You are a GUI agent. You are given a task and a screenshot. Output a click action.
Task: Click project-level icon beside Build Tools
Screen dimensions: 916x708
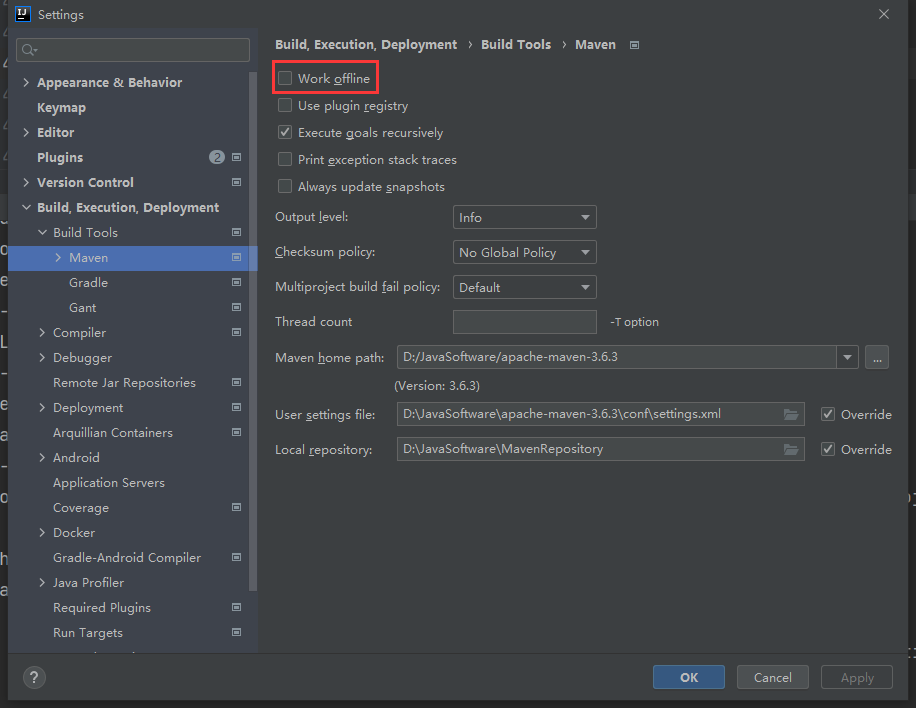pyautogui.click(x=237, y=232)
